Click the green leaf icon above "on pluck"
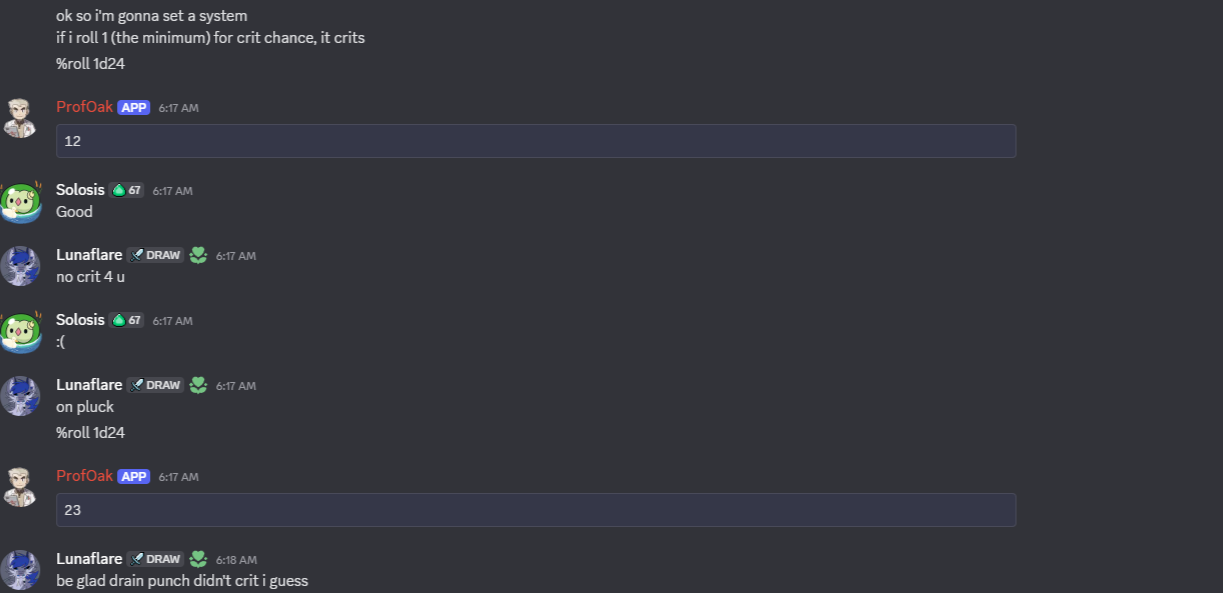 coord(198,385)
